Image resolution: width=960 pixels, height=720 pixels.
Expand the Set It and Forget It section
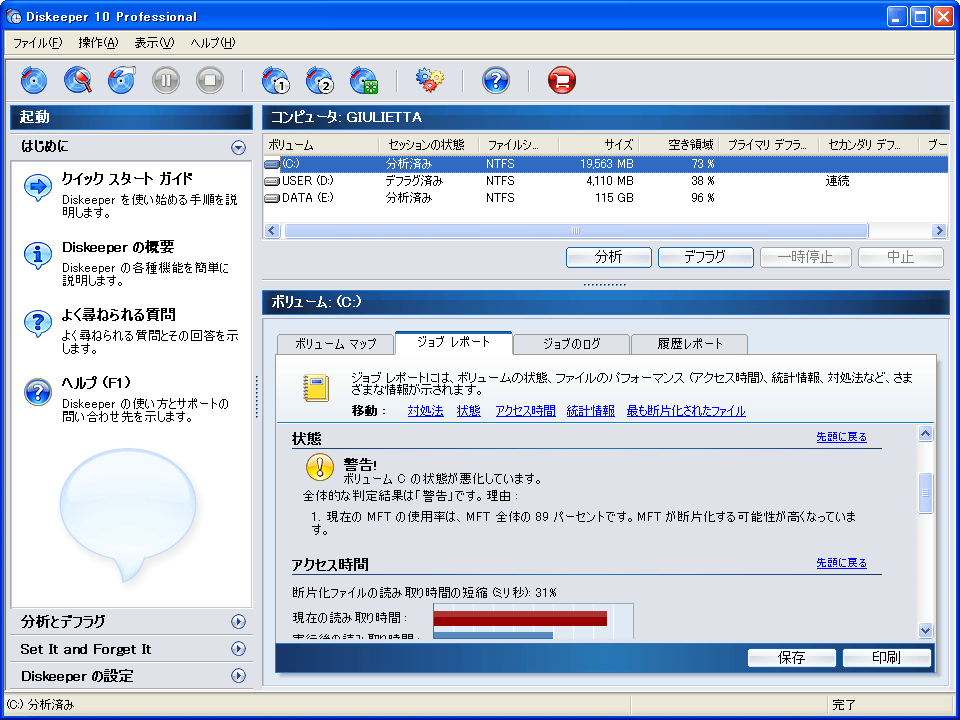pos(238,649)
